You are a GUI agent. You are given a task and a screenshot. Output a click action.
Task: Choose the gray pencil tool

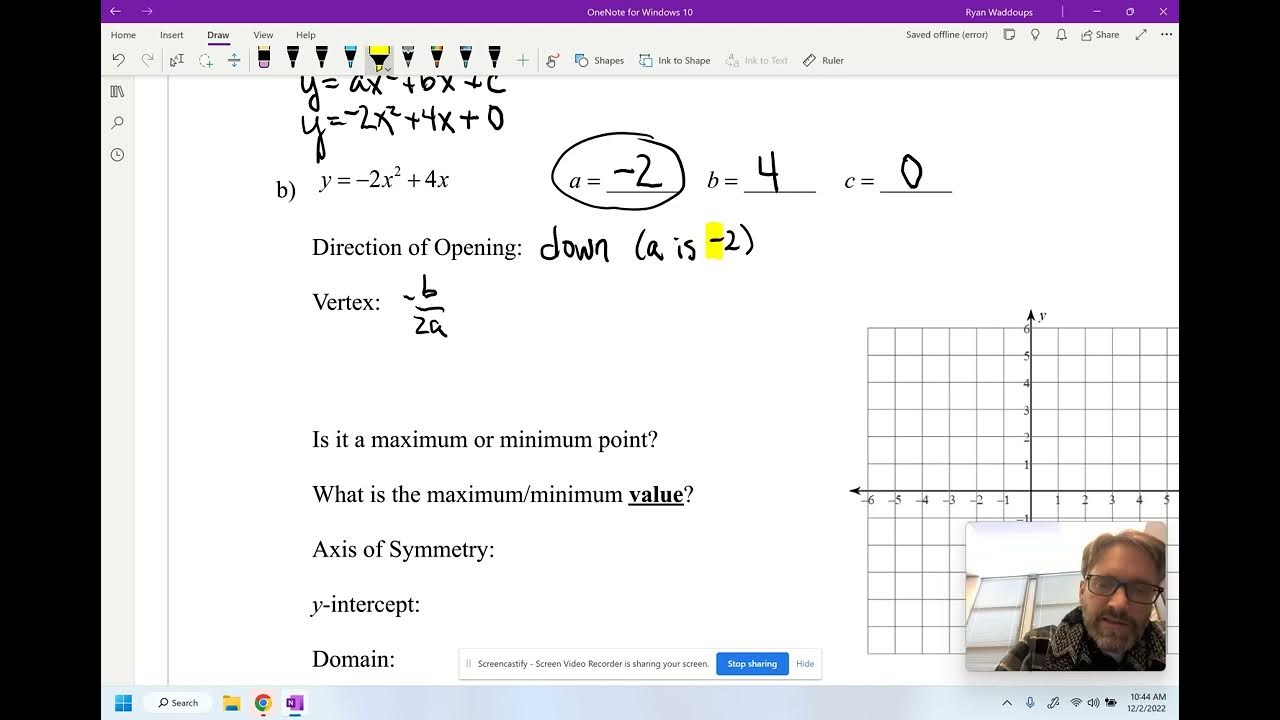407,58
